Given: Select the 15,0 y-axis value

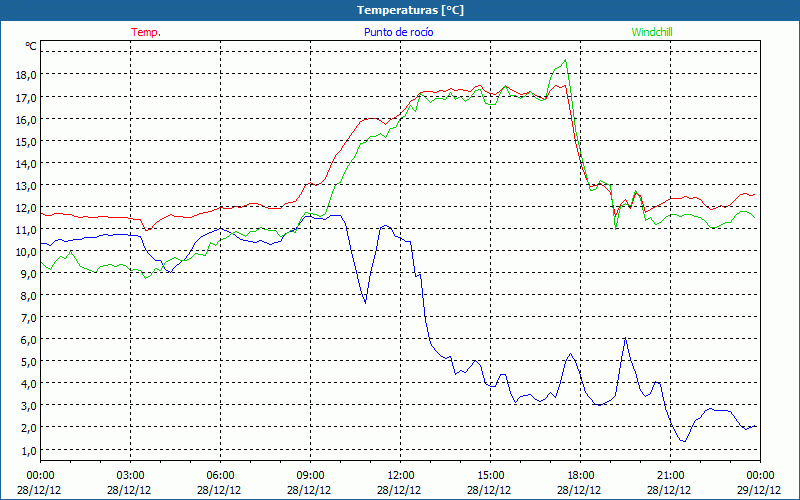Looking at the screenshot, I should [x=26, y=142].
